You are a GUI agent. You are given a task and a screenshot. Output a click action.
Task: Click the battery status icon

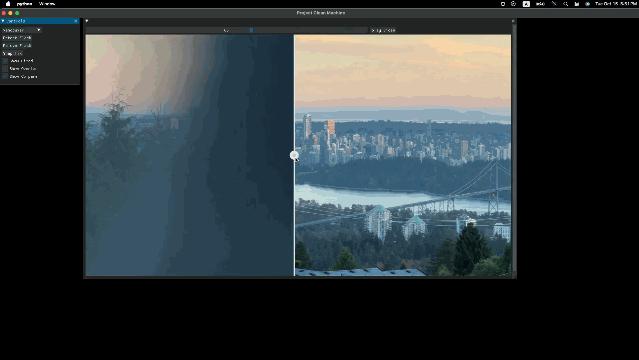point(540,4)
